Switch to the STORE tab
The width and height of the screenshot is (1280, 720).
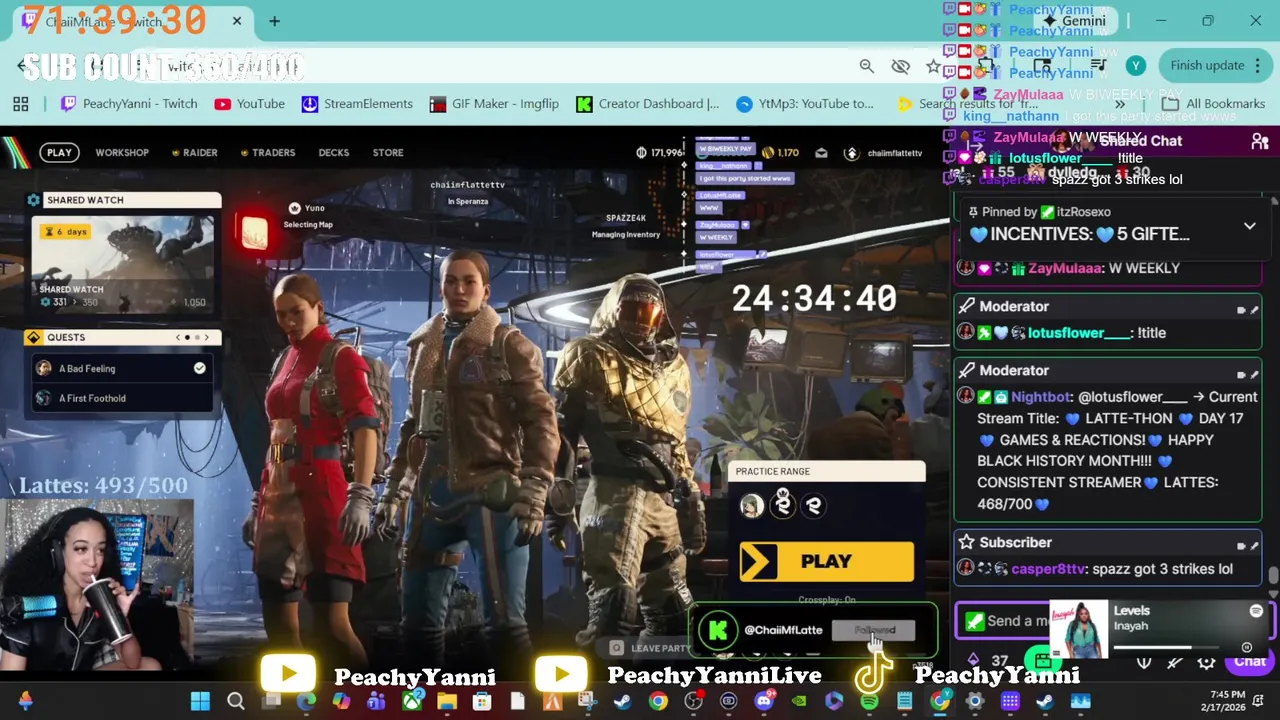(x=388, y=152)
